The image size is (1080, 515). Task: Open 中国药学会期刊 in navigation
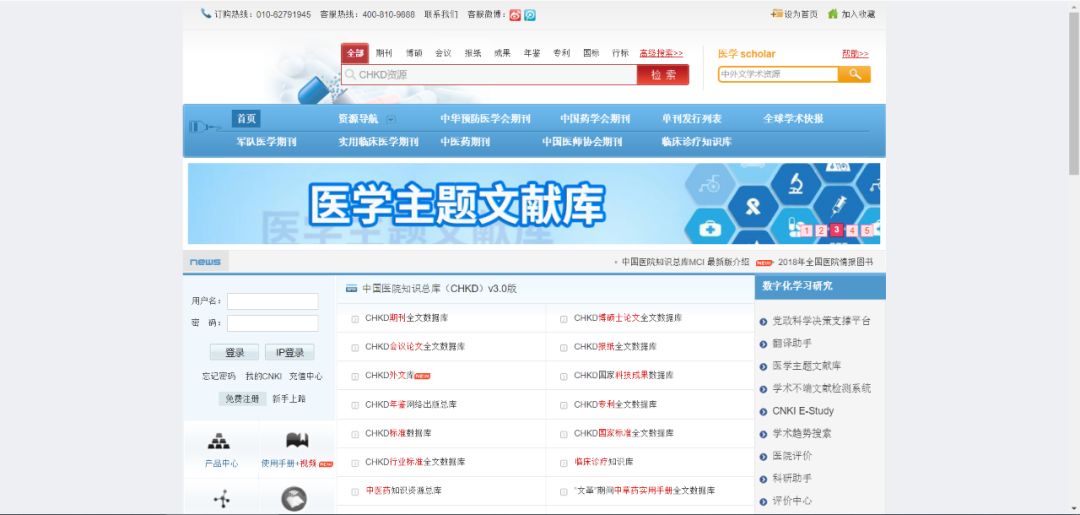click(595, 118)
